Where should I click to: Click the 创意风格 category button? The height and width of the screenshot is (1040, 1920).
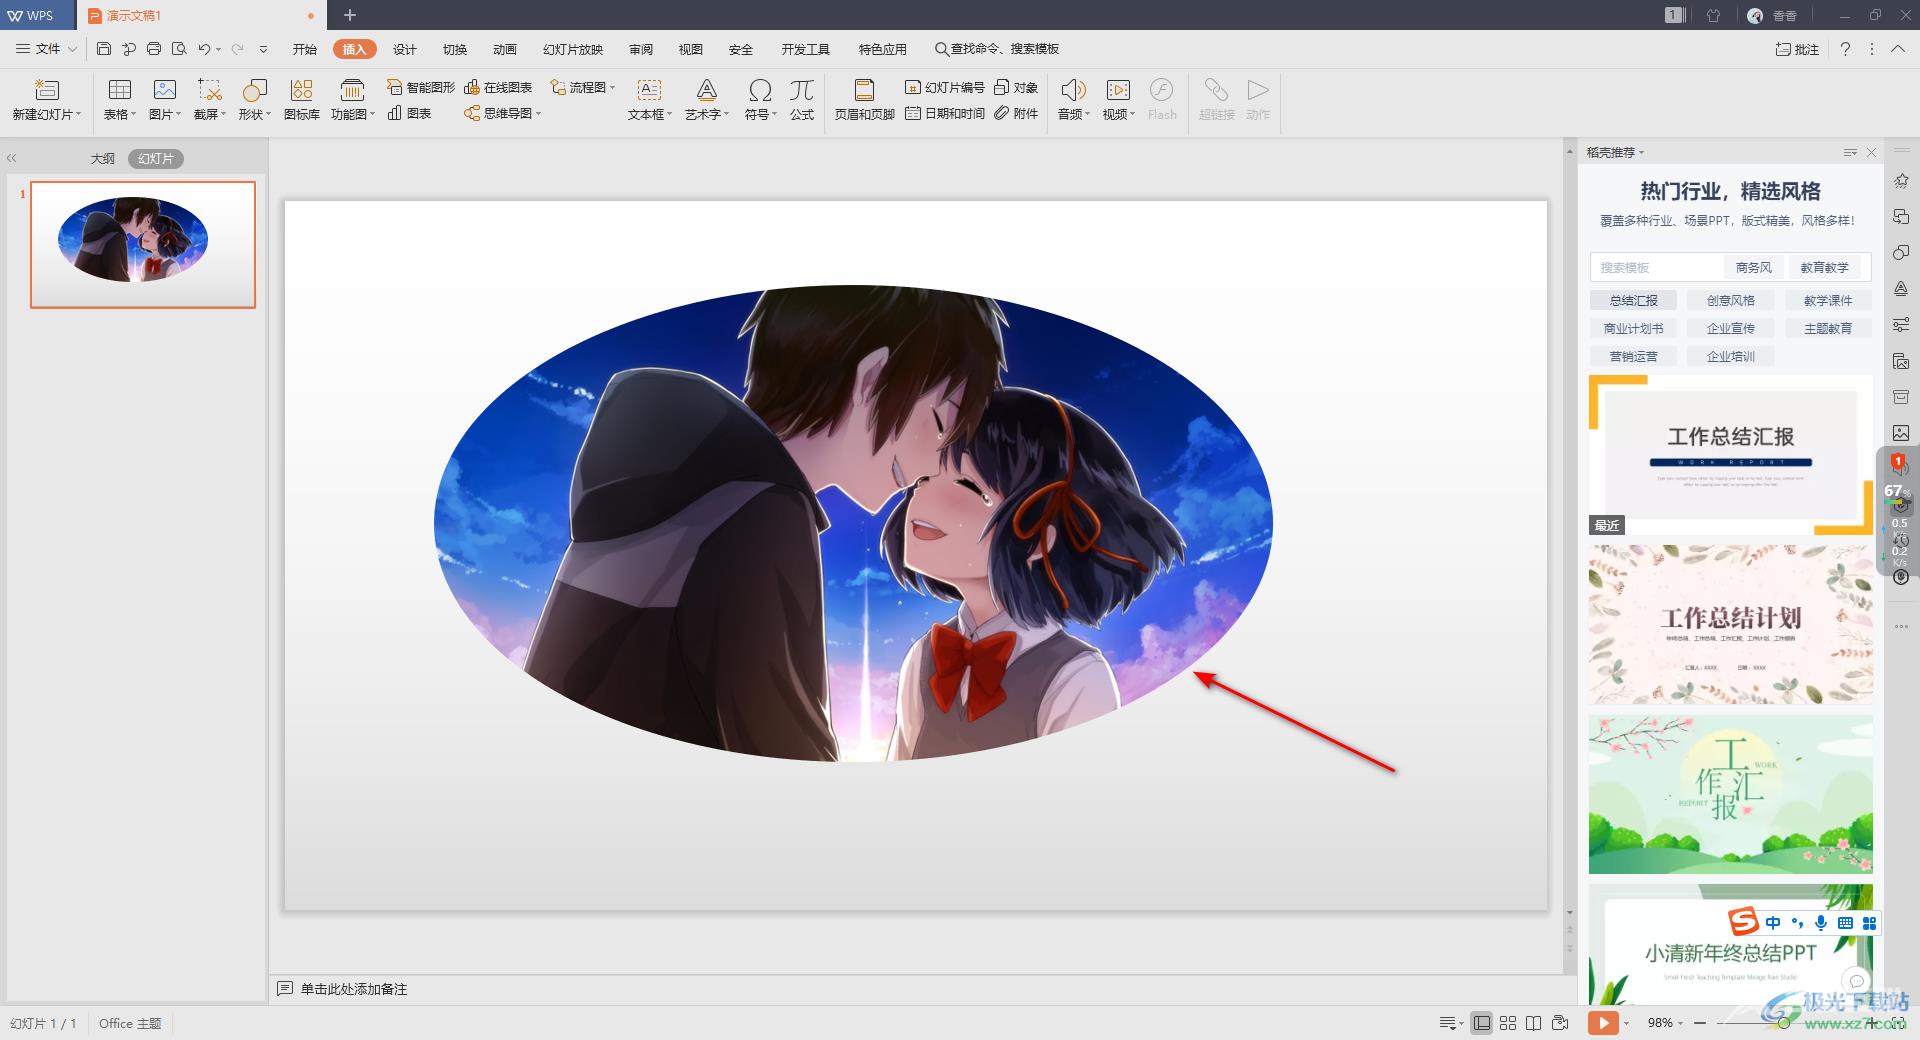point(1730,300)
